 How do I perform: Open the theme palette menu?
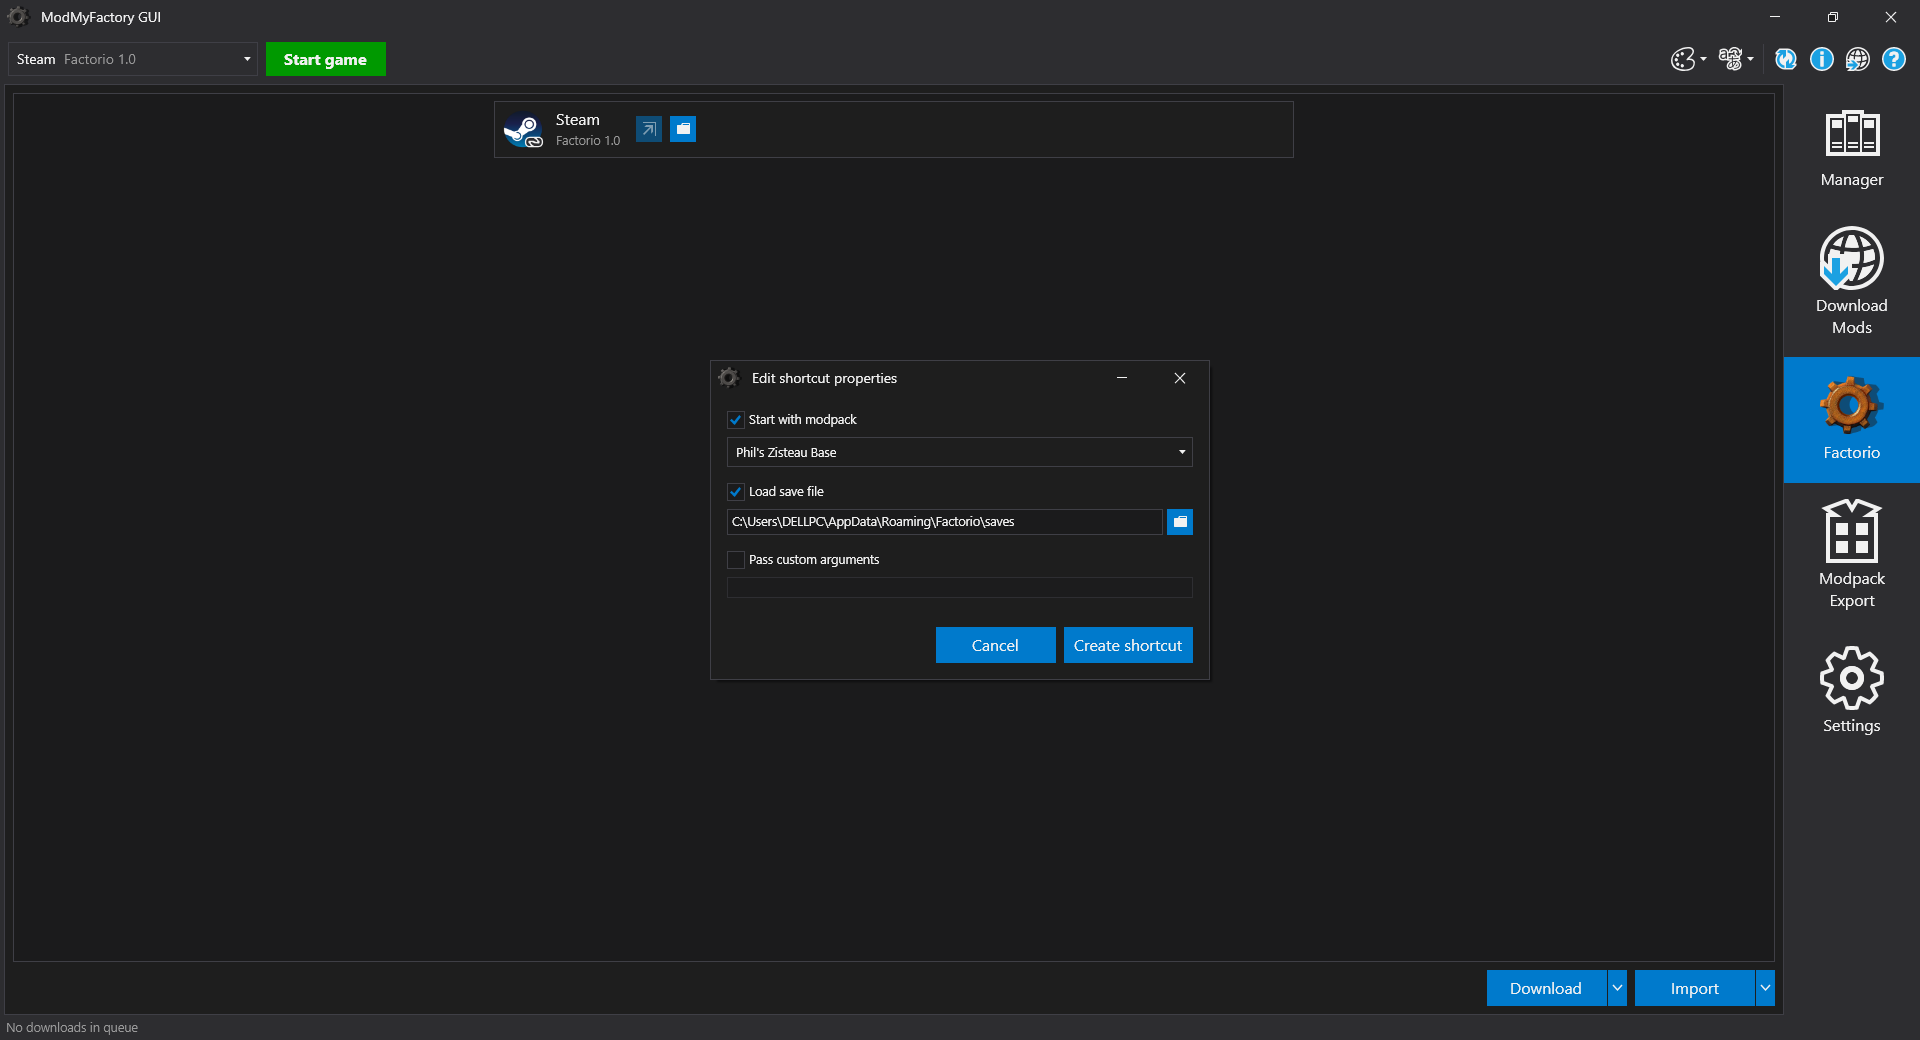pyautogui.click(x=1688, y=59)
